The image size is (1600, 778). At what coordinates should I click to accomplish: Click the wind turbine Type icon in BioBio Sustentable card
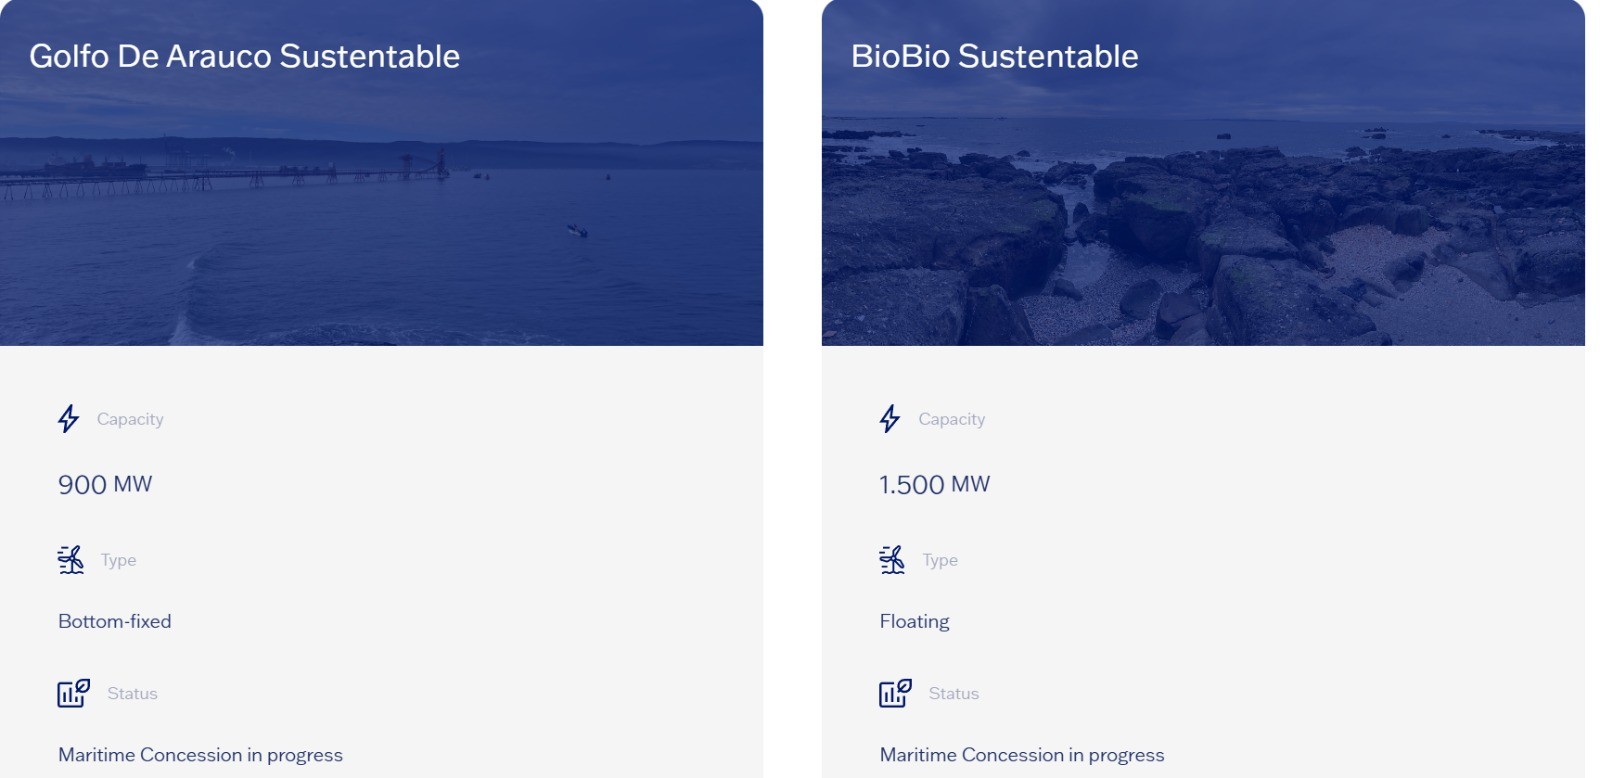point(892,560)
